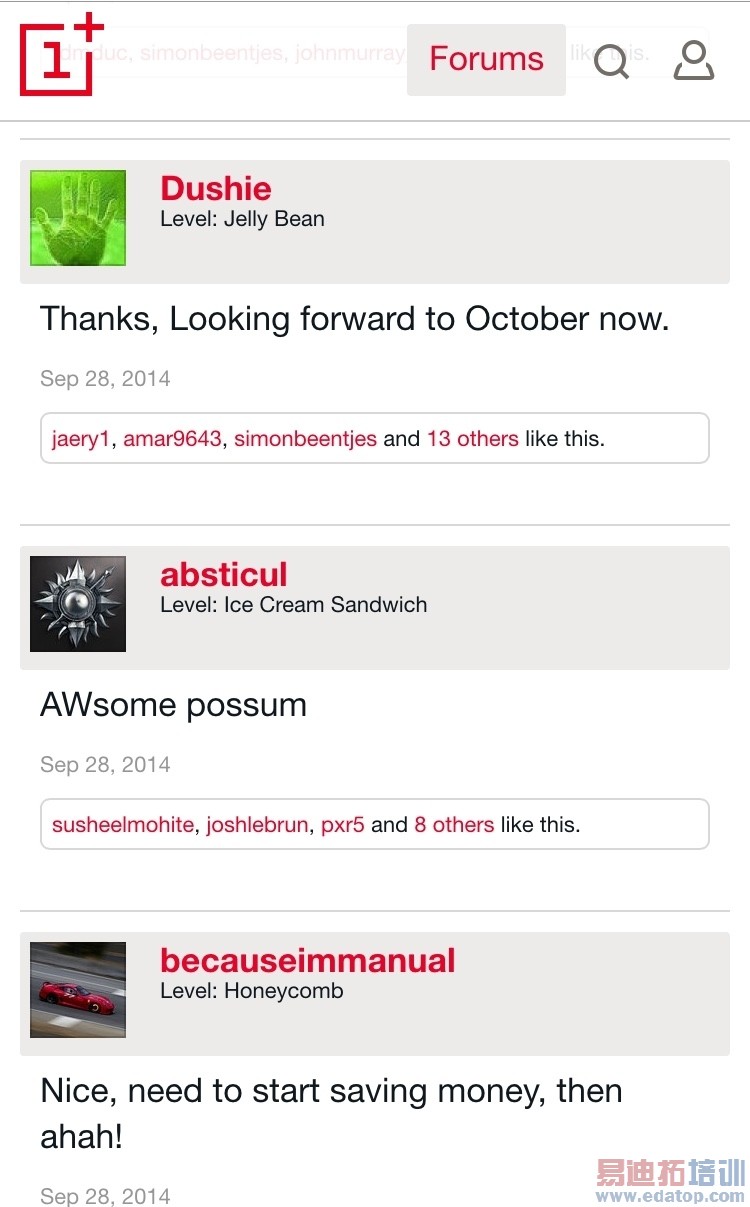Viewport: 750px width, 1207px height.
Task: Open absticul's username profile link
Action: tap(224, 575)
